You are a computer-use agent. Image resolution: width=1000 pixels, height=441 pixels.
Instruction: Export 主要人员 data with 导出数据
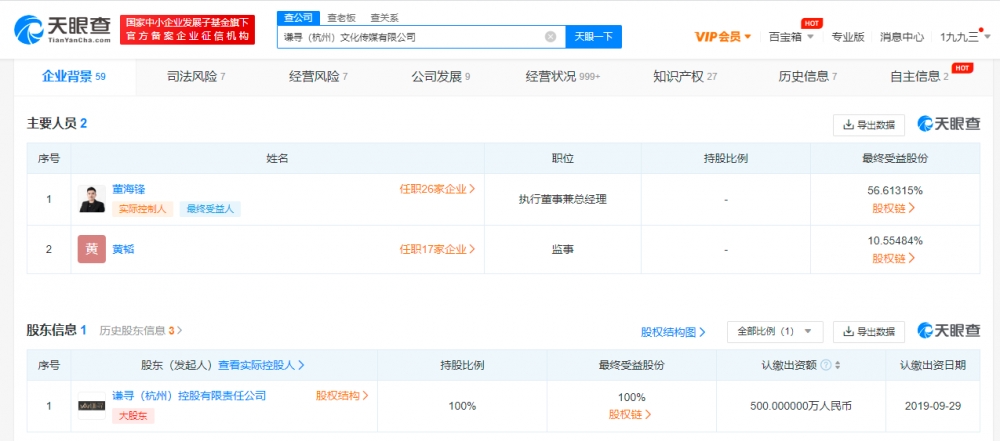coord(869,125)
